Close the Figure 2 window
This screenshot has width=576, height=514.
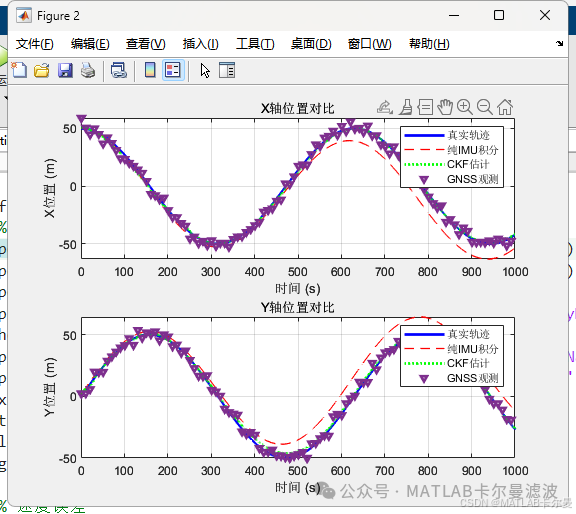pyautogui.click(x=545, y=15)
